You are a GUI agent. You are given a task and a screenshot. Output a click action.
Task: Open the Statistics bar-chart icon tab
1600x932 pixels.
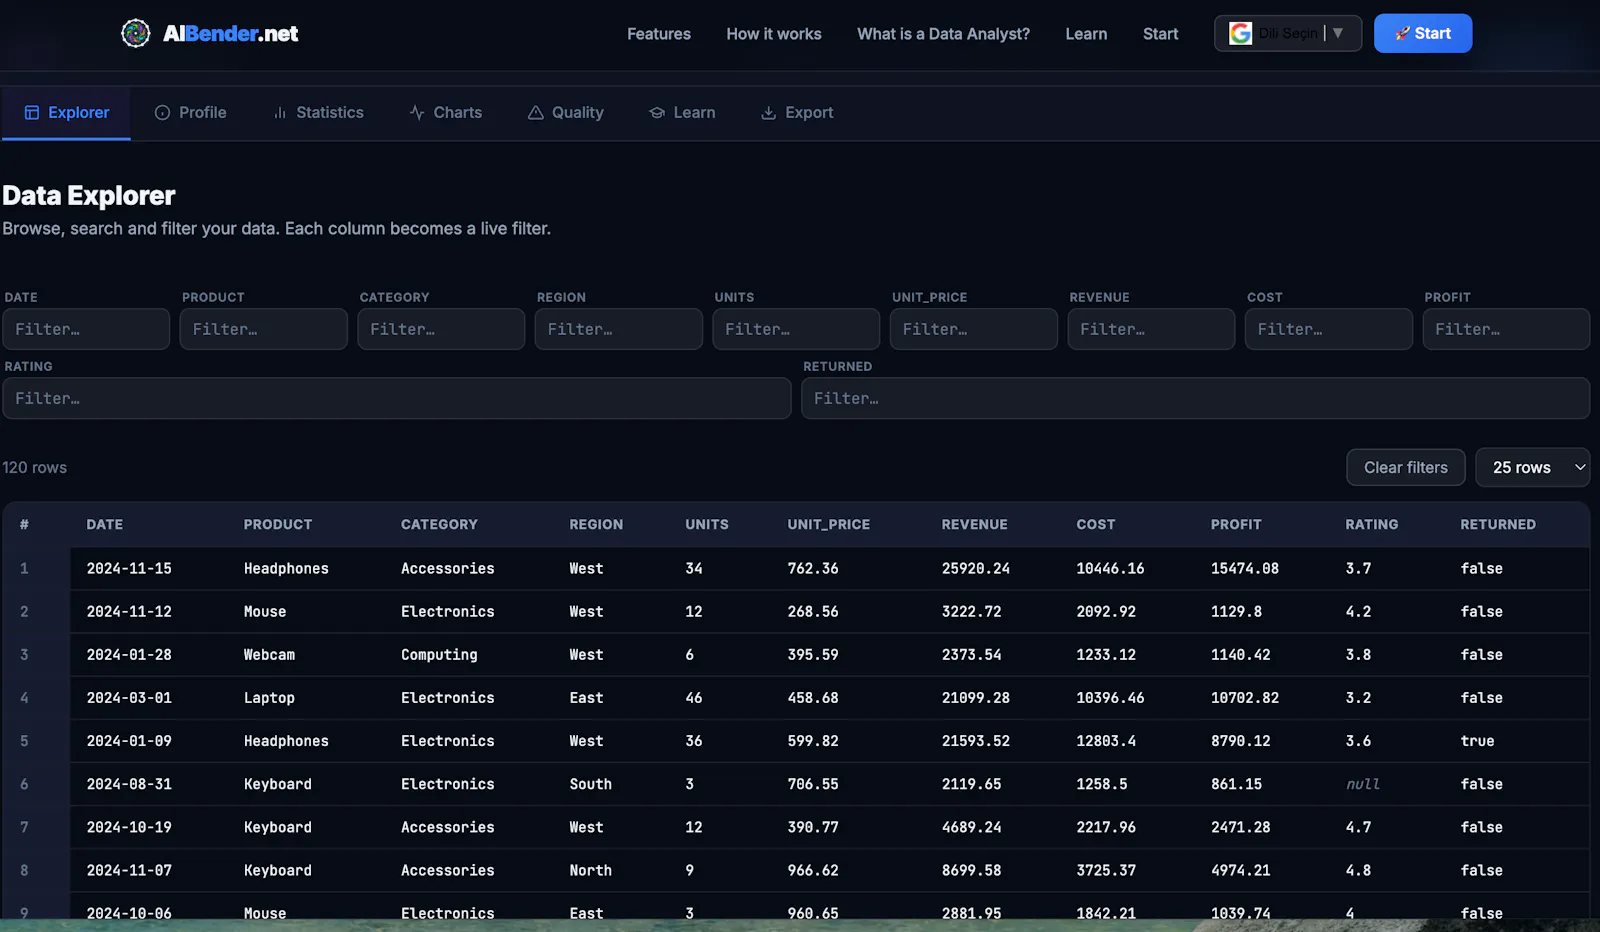click(280, 113)
